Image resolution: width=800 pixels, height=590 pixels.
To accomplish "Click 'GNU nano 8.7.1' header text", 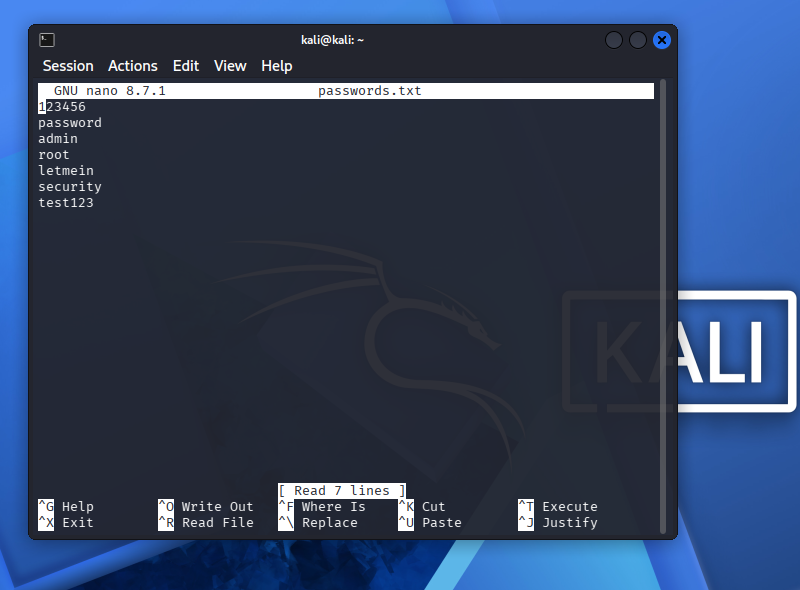I will point(110,91).
